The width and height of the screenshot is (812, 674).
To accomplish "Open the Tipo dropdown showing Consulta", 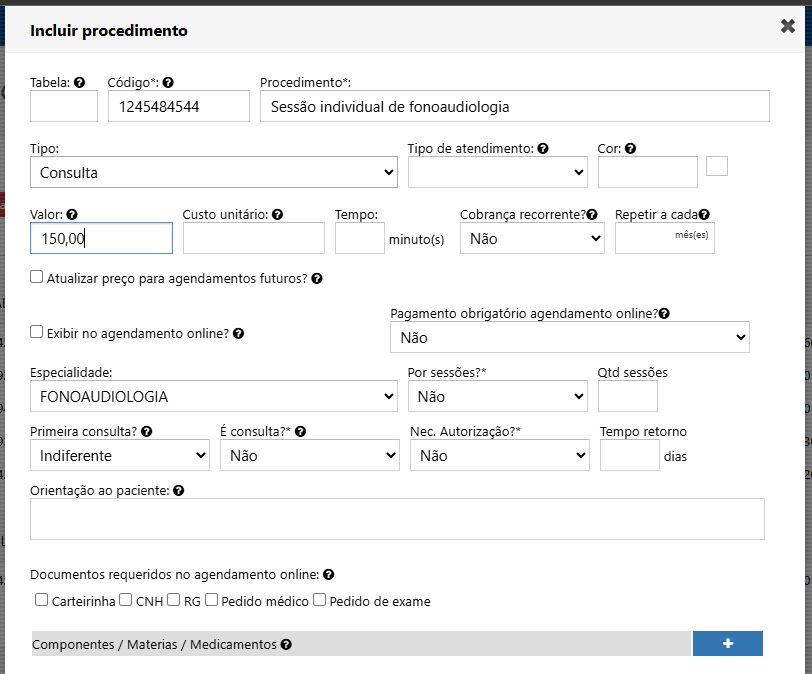I will pos(214,172).
